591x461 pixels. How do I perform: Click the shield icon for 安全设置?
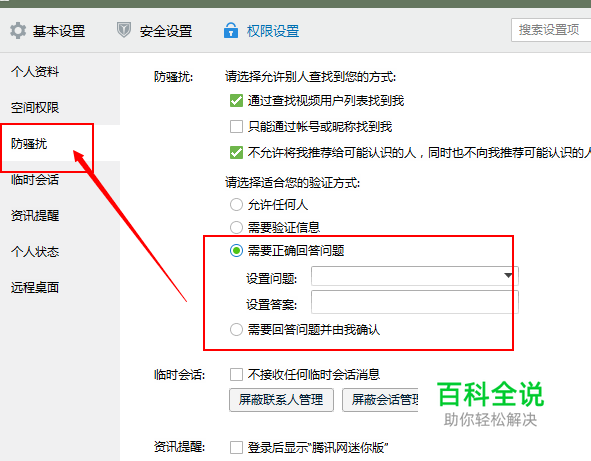click(x=124, y=30)
